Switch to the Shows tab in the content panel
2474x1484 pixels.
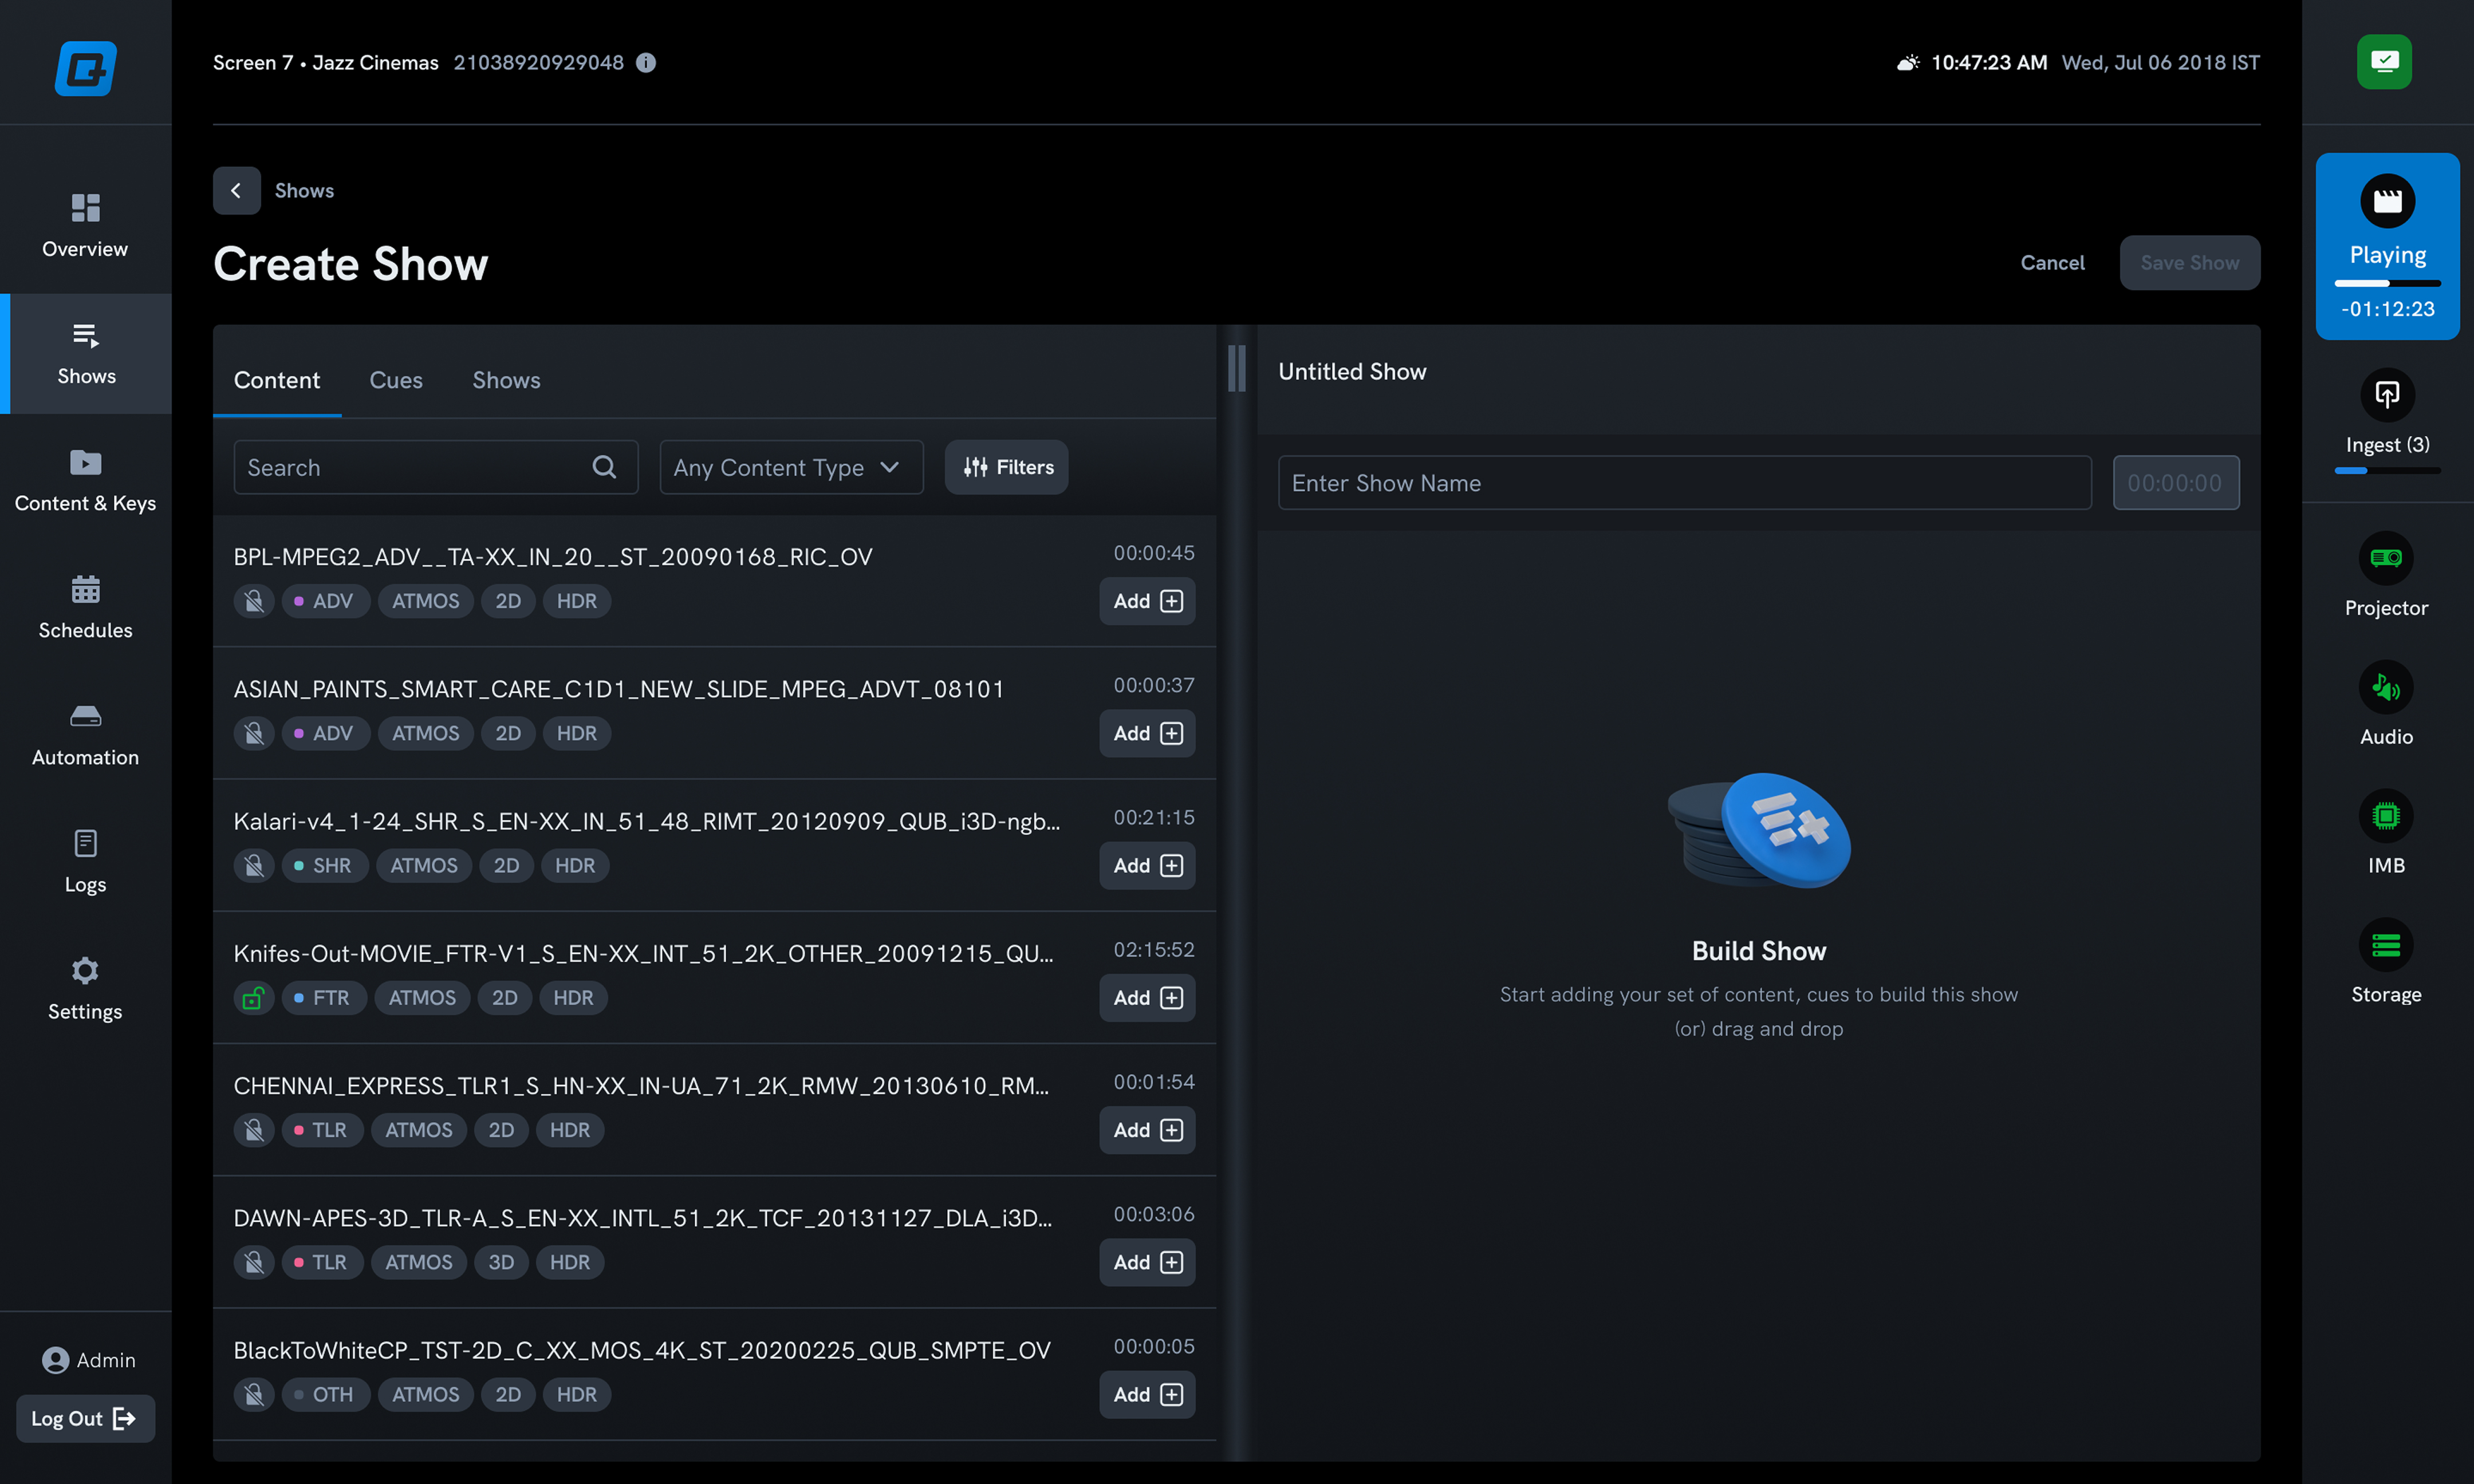pyautogui.click(x=506, y=380)
